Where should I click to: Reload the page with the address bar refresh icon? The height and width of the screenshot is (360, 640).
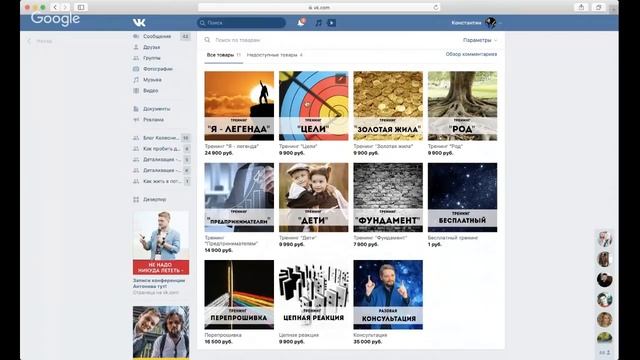tap(436, 7)
